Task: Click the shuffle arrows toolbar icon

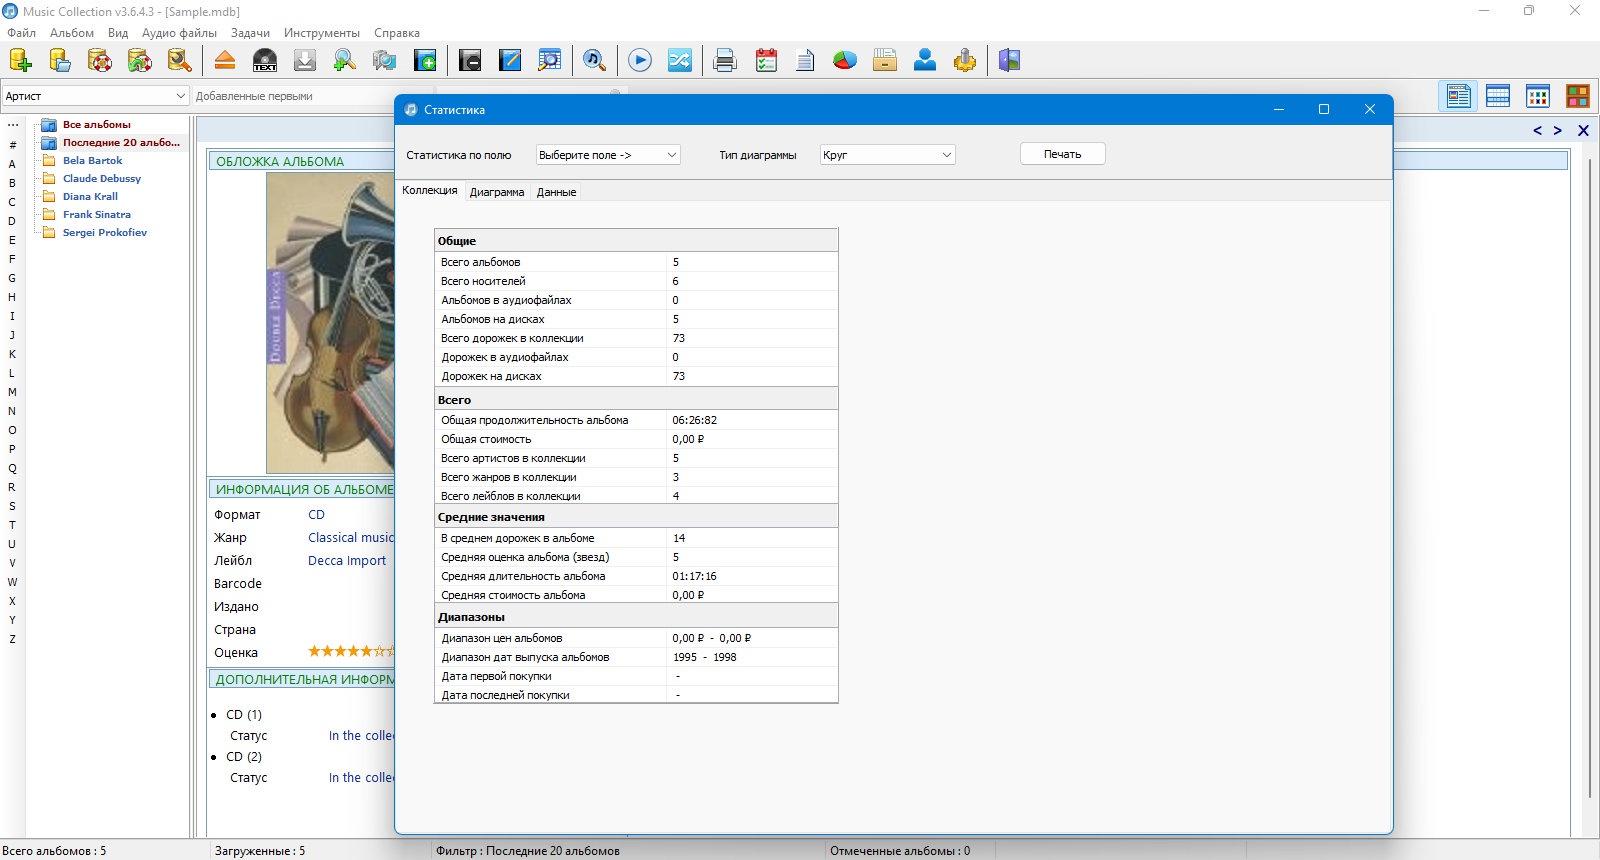Action: [680, 60]
